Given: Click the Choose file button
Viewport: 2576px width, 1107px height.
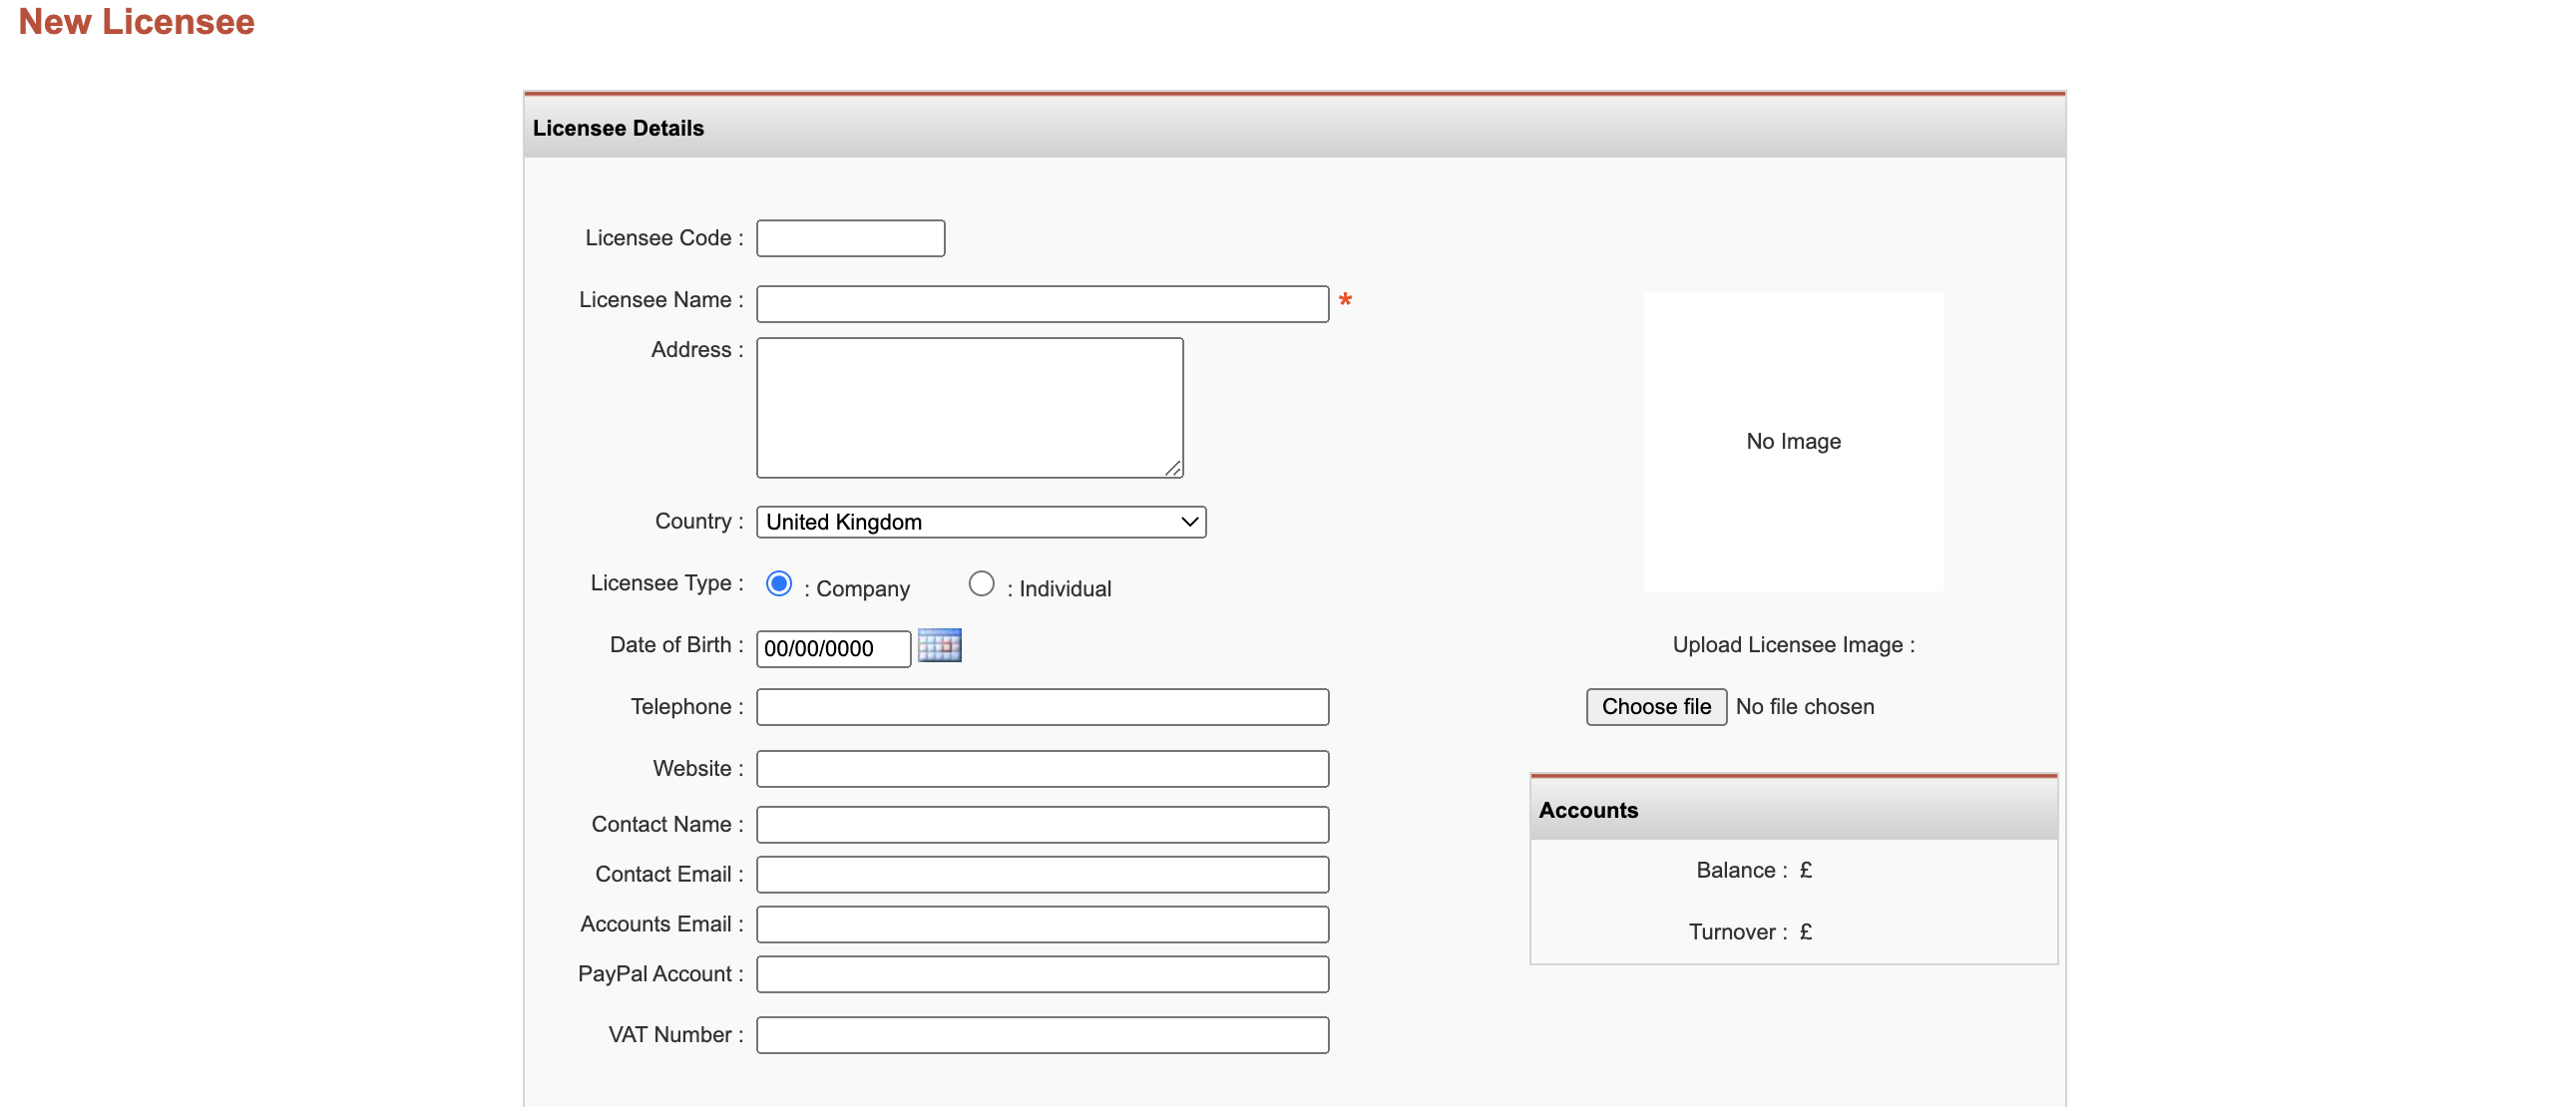Looking at the screenshot, I should [1656, 707].
